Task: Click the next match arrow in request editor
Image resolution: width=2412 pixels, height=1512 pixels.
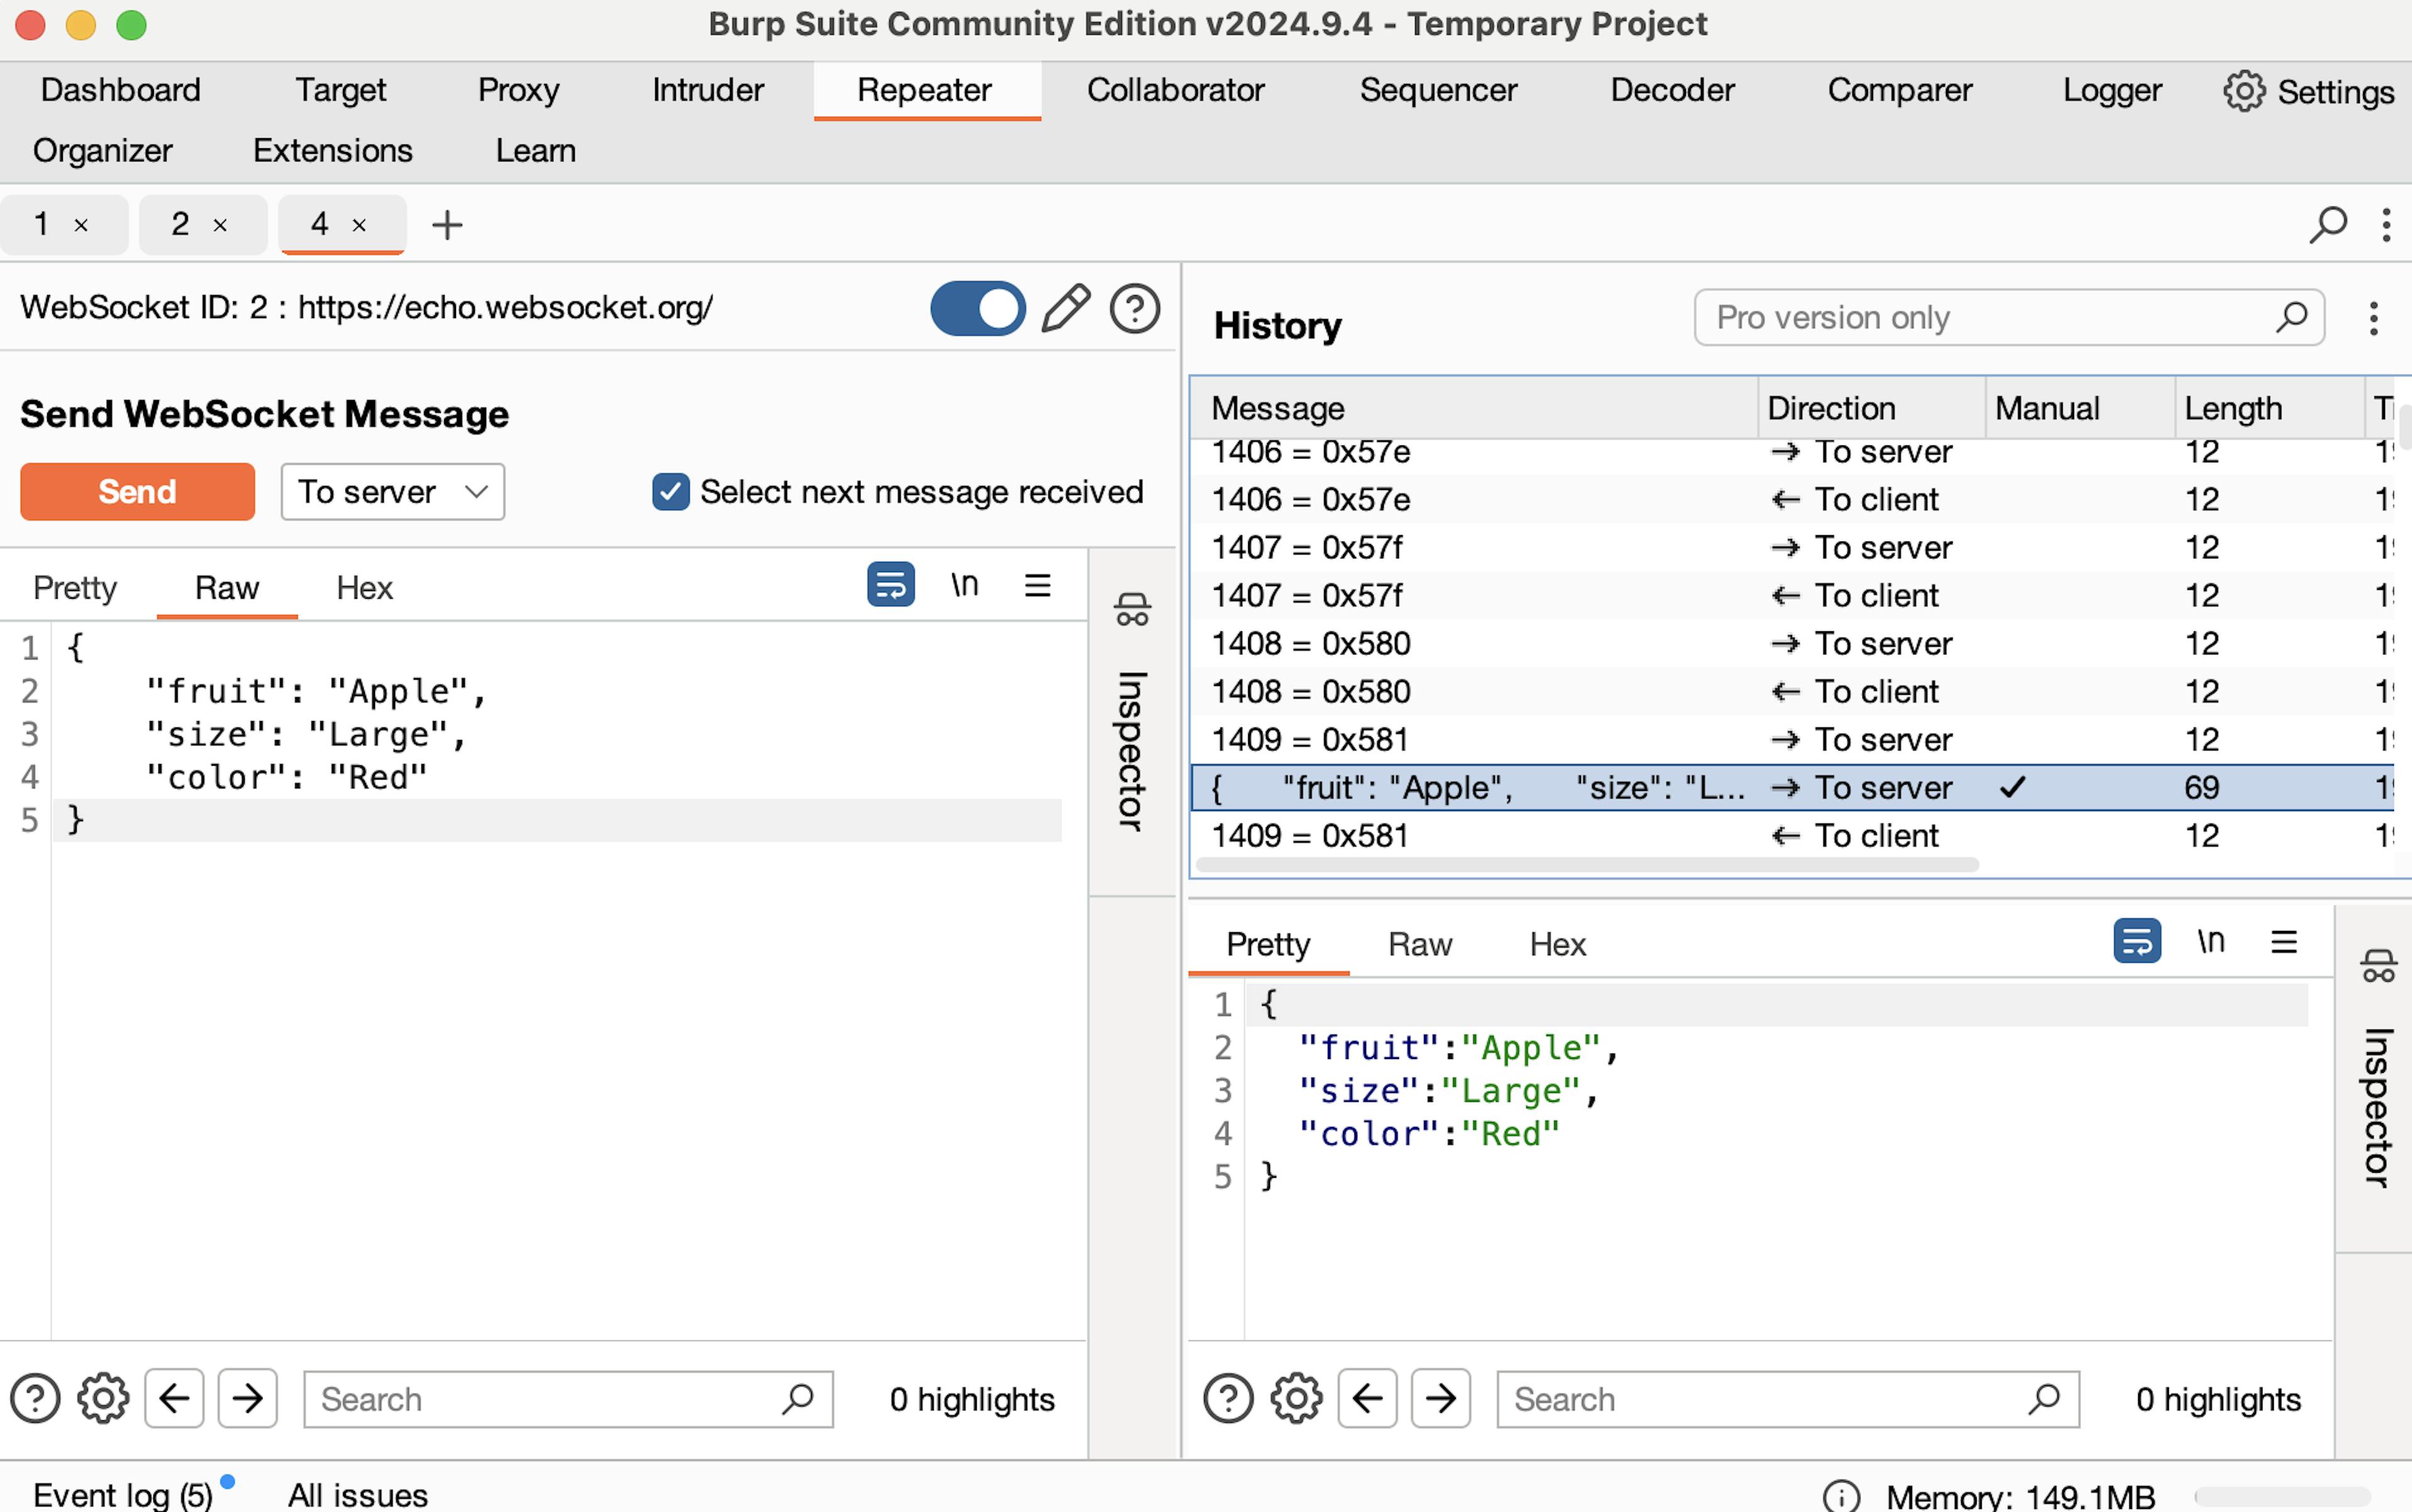Action: pyautogui.click(x=247, y=1398)
